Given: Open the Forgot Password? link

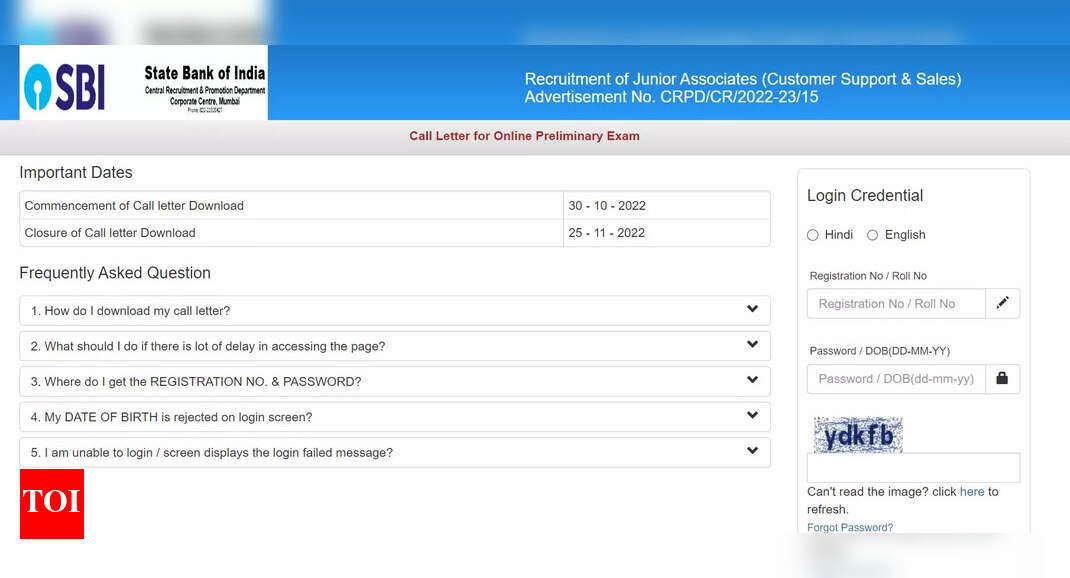Looking at the screenshot, I should click(x=850, y=528).
